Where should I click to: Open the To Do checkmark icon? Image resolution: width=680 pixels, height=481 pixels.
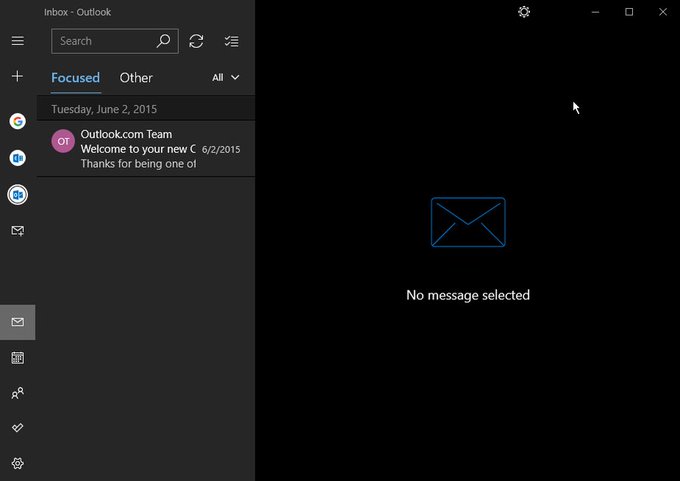18,428
